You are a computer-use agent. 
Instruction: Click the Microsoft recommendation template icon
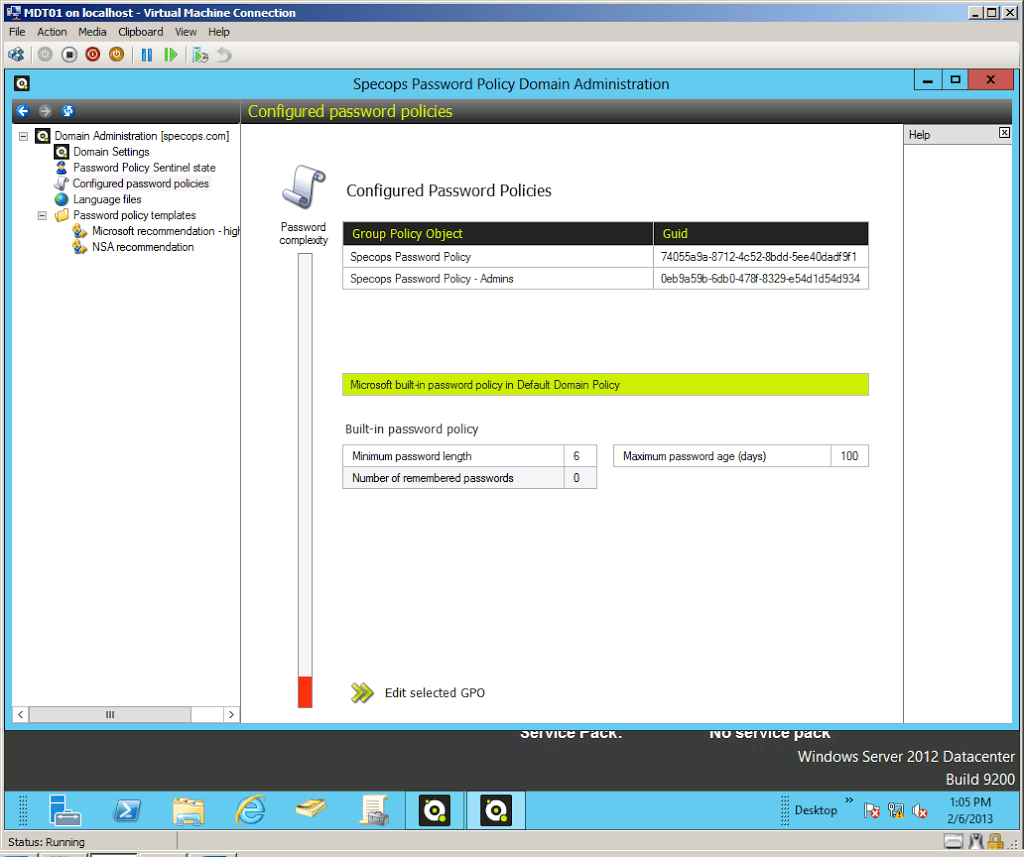(x=80, y=231)
